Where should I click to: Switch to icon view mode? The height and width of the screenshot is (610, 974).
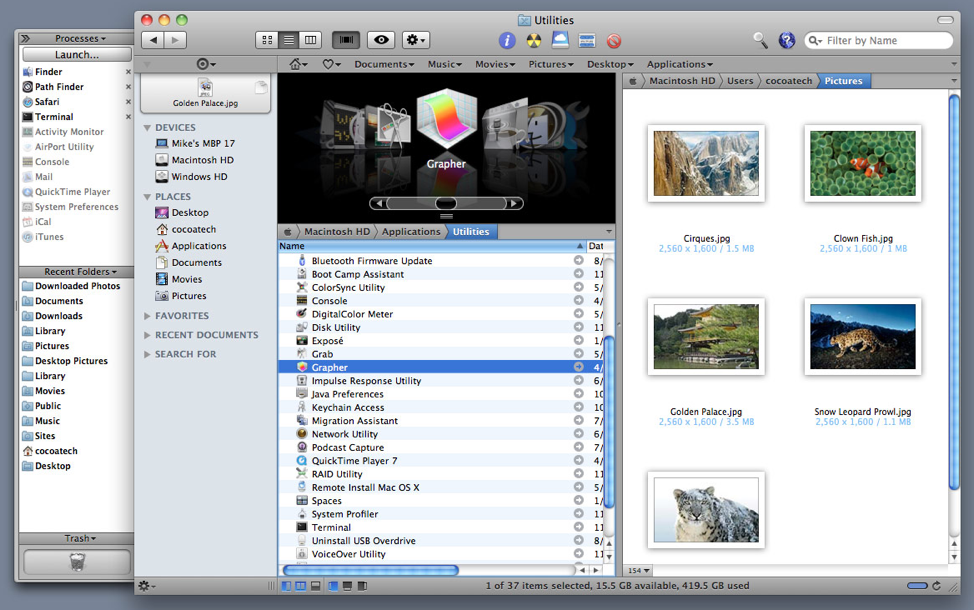coord(266,40)
